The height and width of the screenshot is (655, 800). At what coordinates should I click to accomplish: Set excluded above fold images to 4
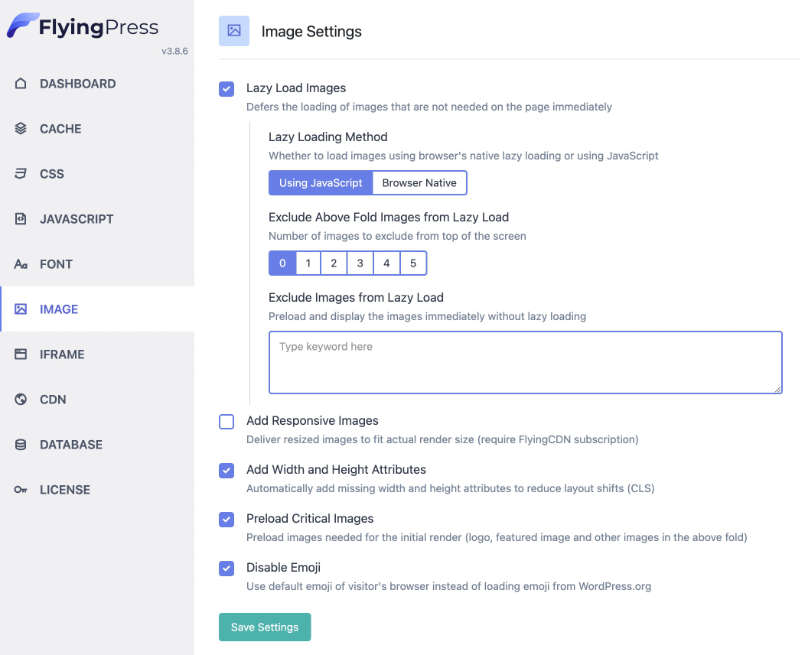click(x=387, y=263)
